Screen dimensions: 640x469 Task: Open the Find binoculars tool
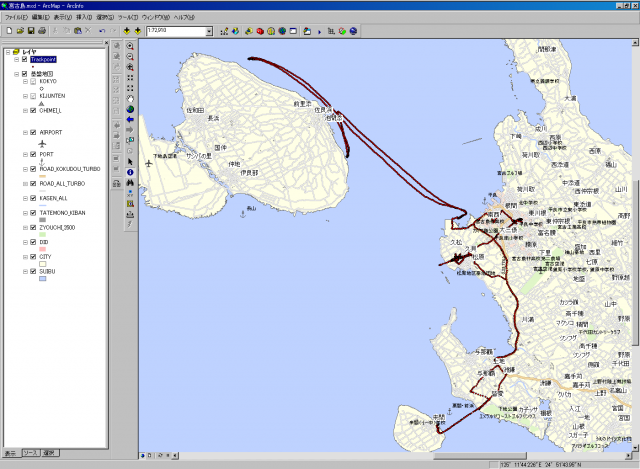coord(130,182)
